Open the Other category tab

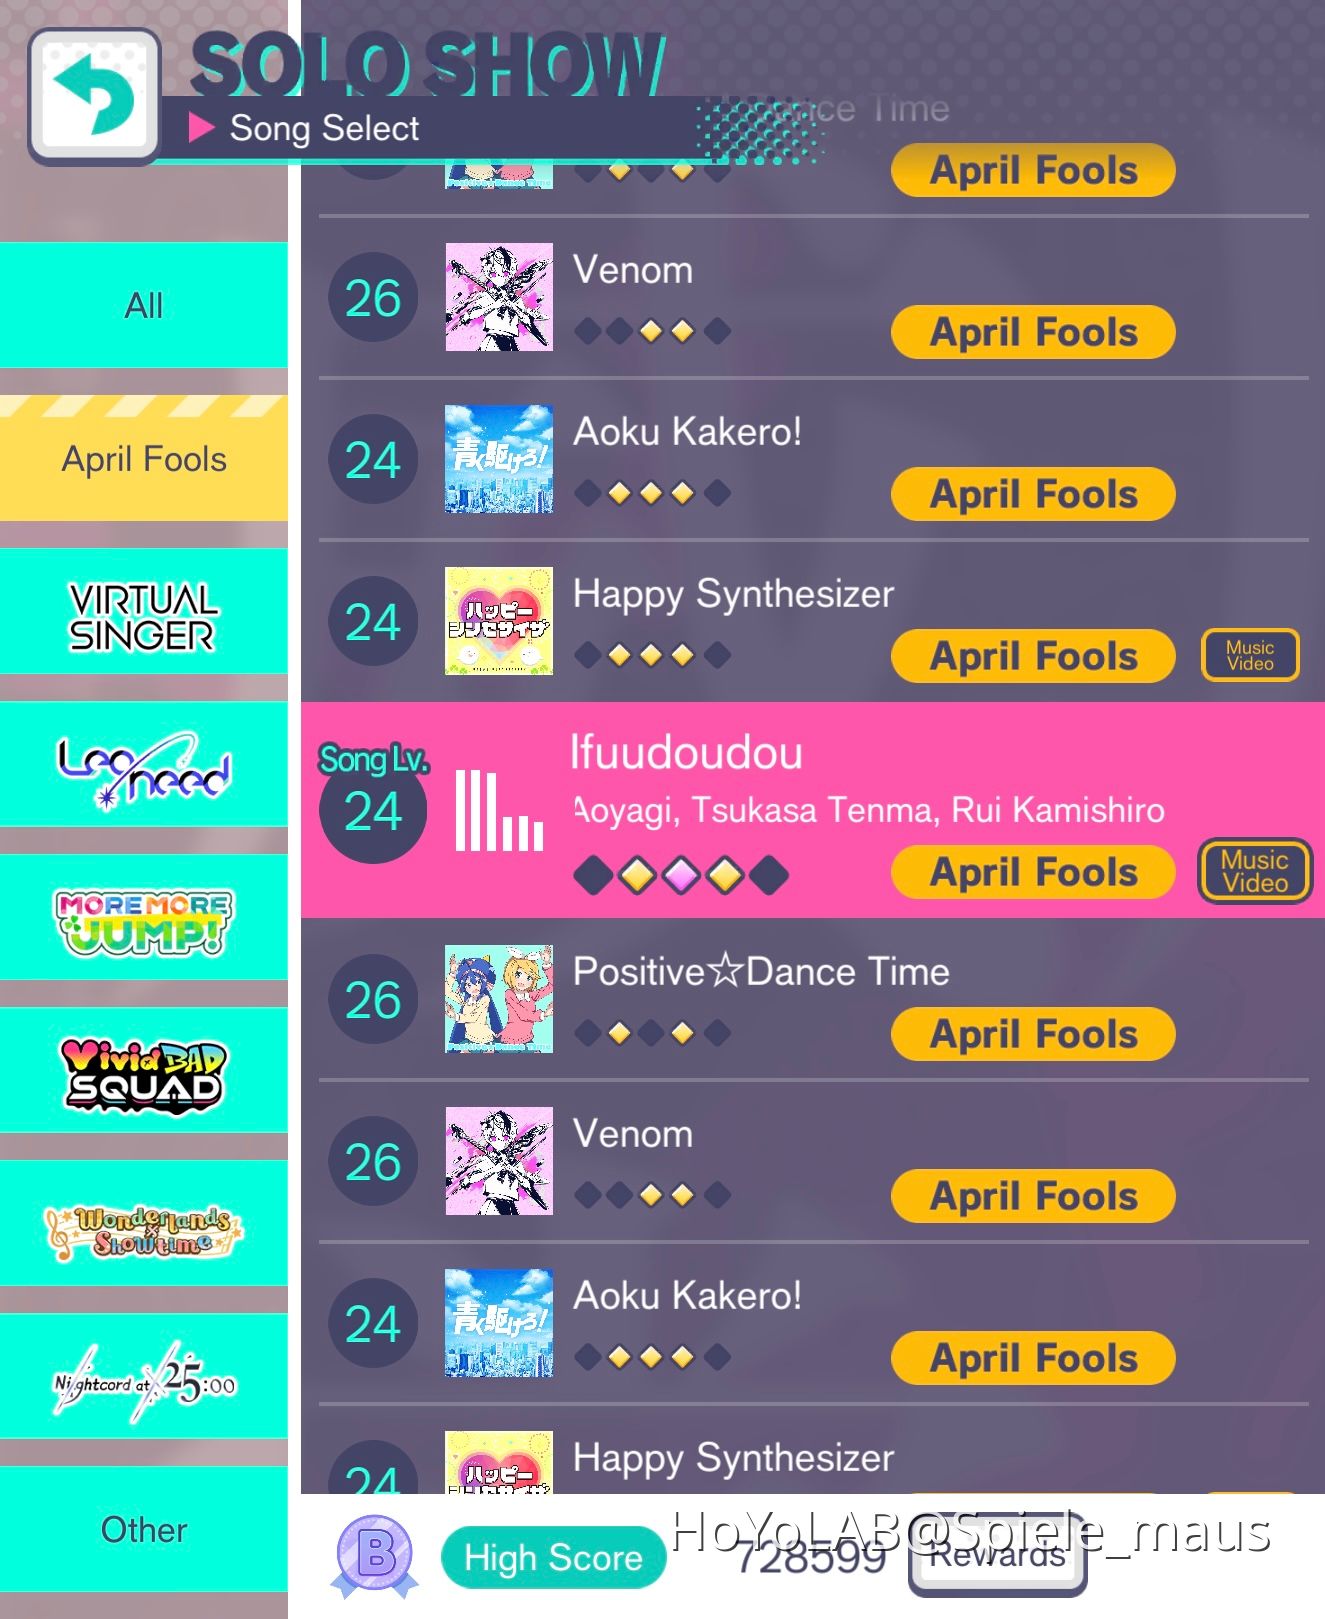144,1530
